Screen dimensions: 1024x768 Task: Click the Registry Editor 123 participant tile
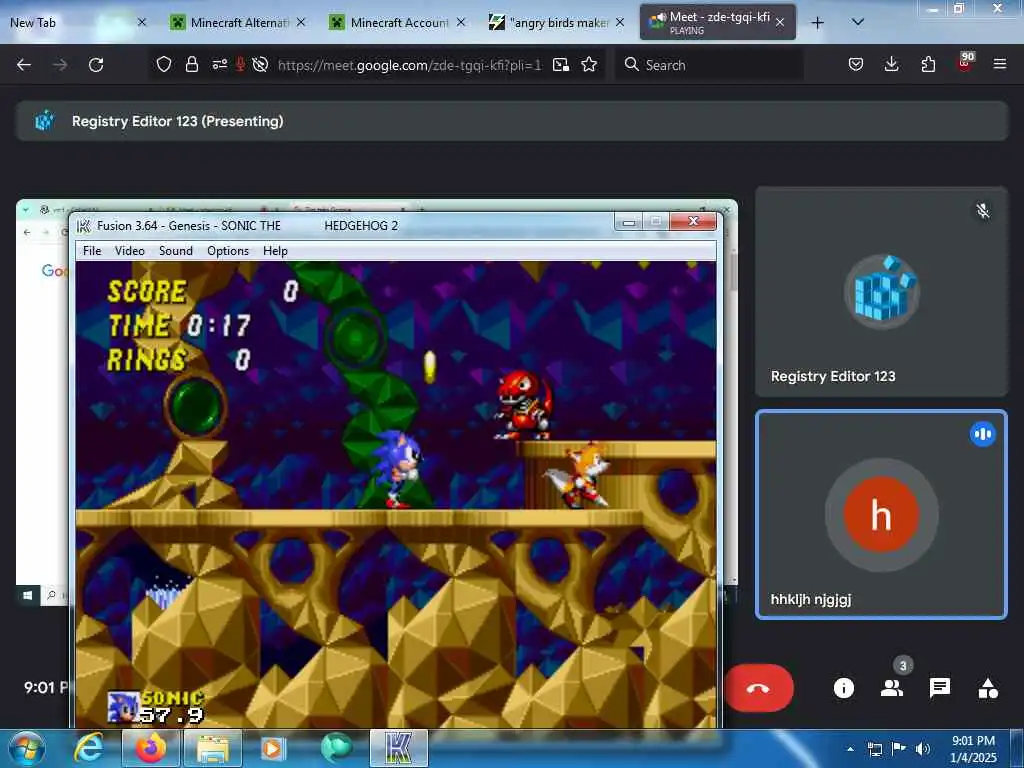pos(881,292)
